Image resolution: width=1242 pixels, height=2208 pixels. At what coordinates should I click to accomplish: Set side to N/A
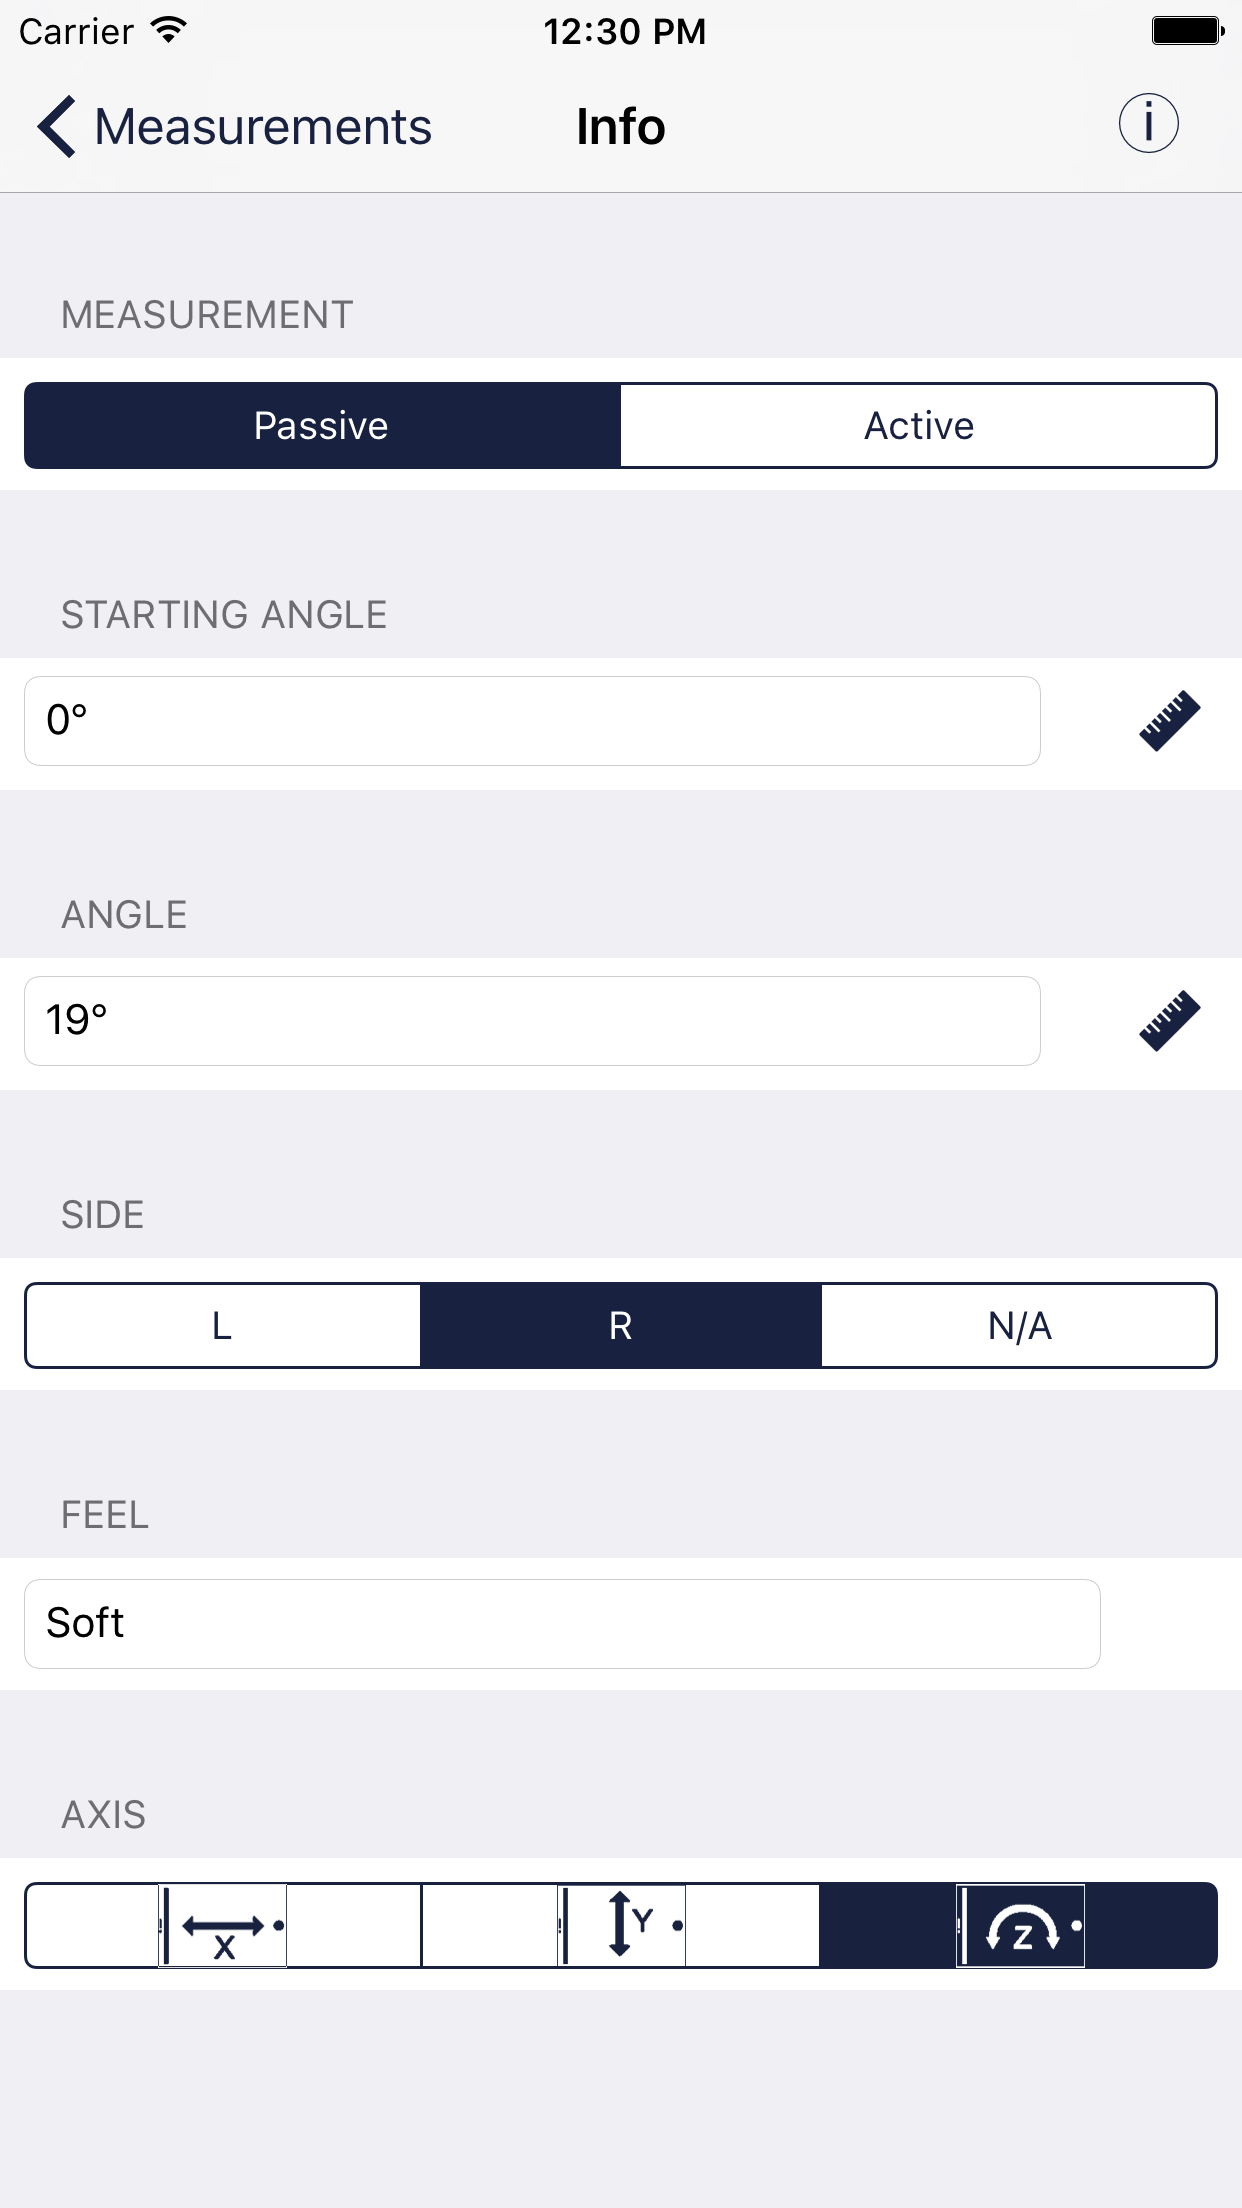1019,1326
